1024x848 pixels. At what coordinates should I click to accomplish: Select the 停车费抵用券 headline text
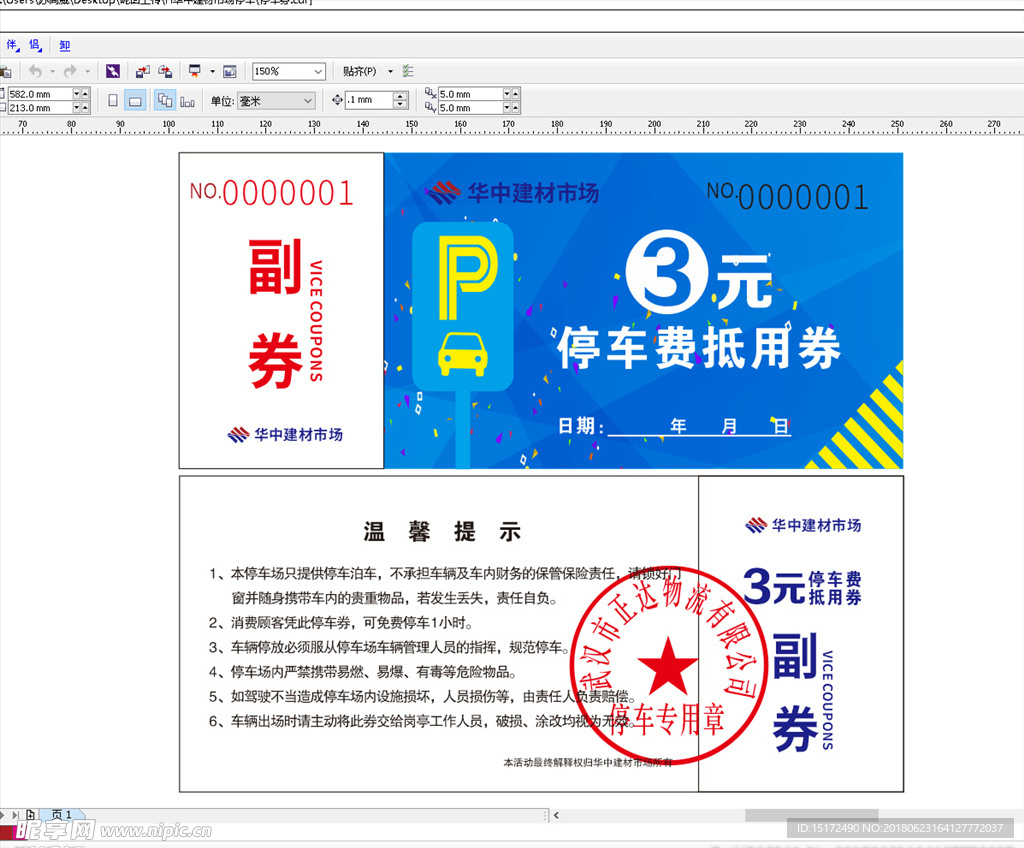pyautogui.click(x=699, y=348)
